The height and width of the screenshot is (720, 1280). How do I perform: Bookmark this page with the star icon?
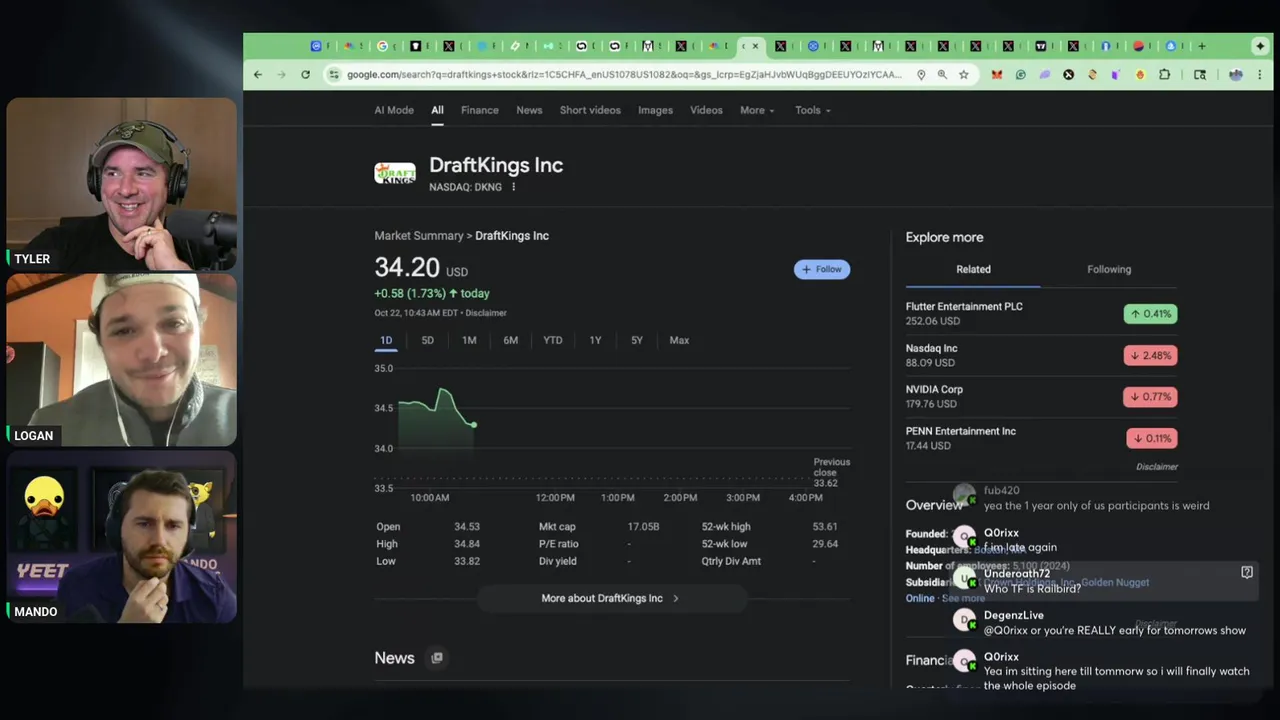[964, 74]
